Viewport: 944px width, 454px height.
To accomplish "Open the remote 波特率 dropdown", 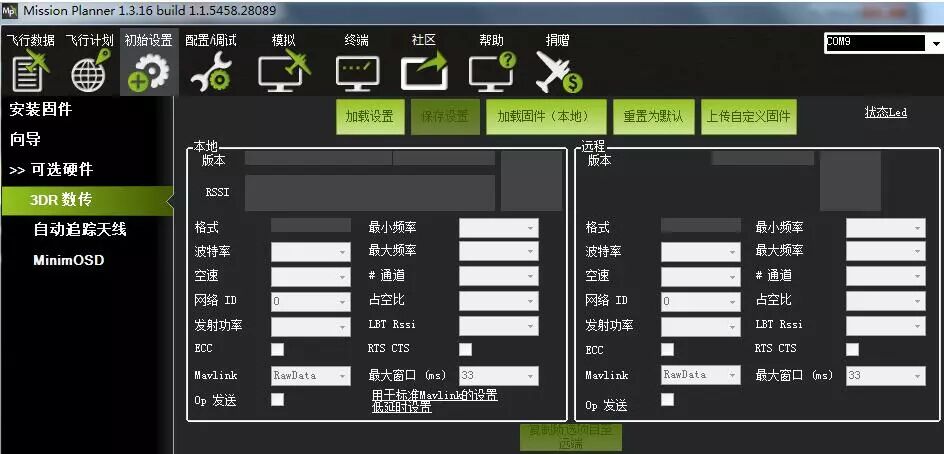I will click(x=701, y=252).
